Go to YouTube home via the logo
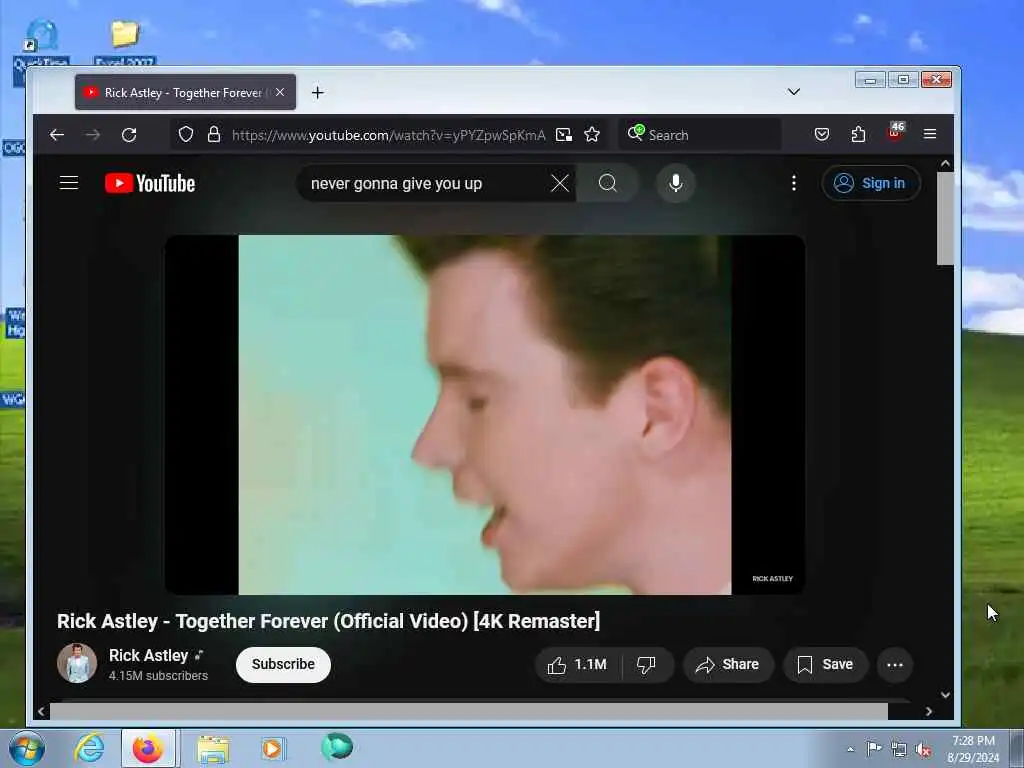 tap(150, 184)
